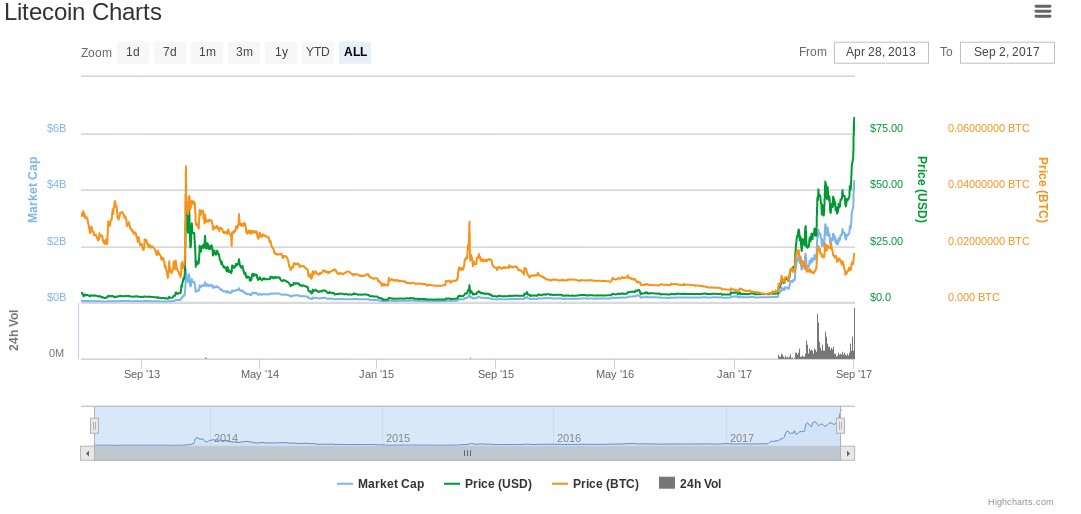The height and width of the screenshot is (514, 1081).
Task: Click the $4B market cap axis label
Action: tap(57, 185)
